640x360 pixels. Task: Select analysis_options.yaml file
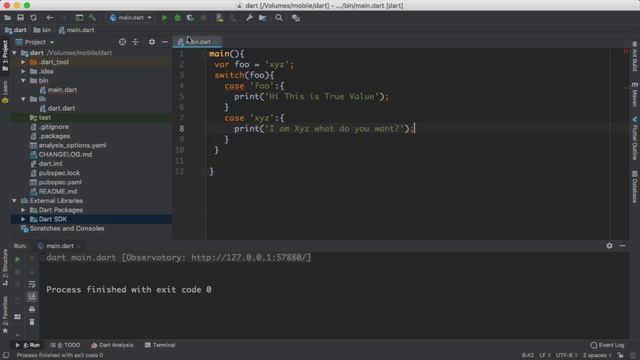point(68,145)
